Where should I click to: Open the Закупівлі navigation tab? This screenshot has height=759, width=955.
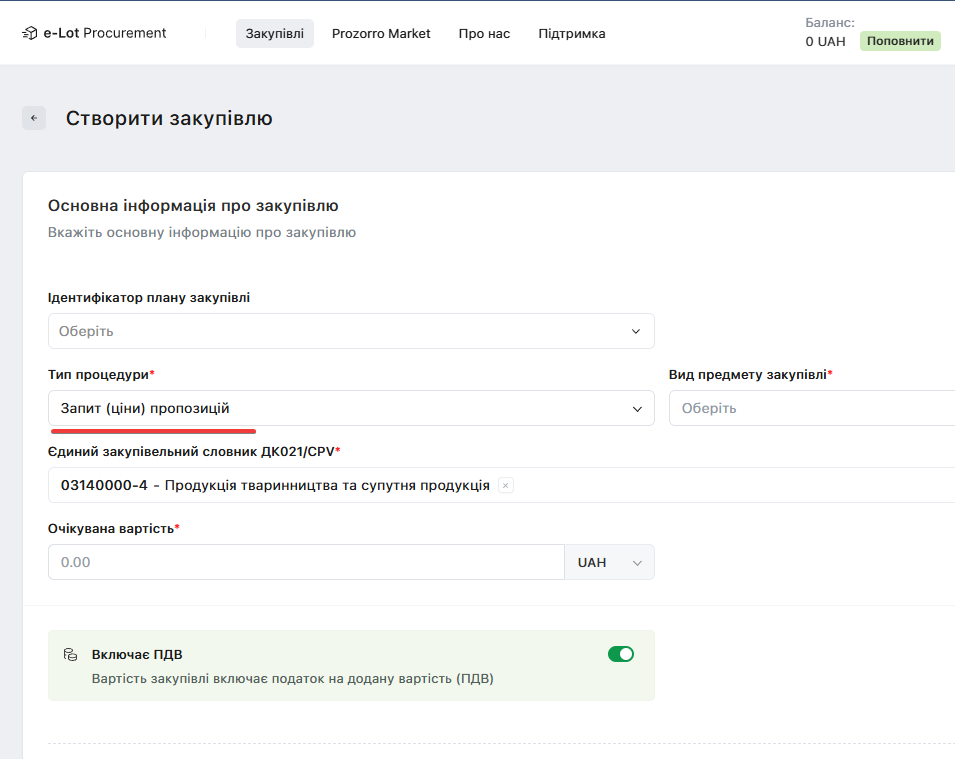(x=275, y=34)
